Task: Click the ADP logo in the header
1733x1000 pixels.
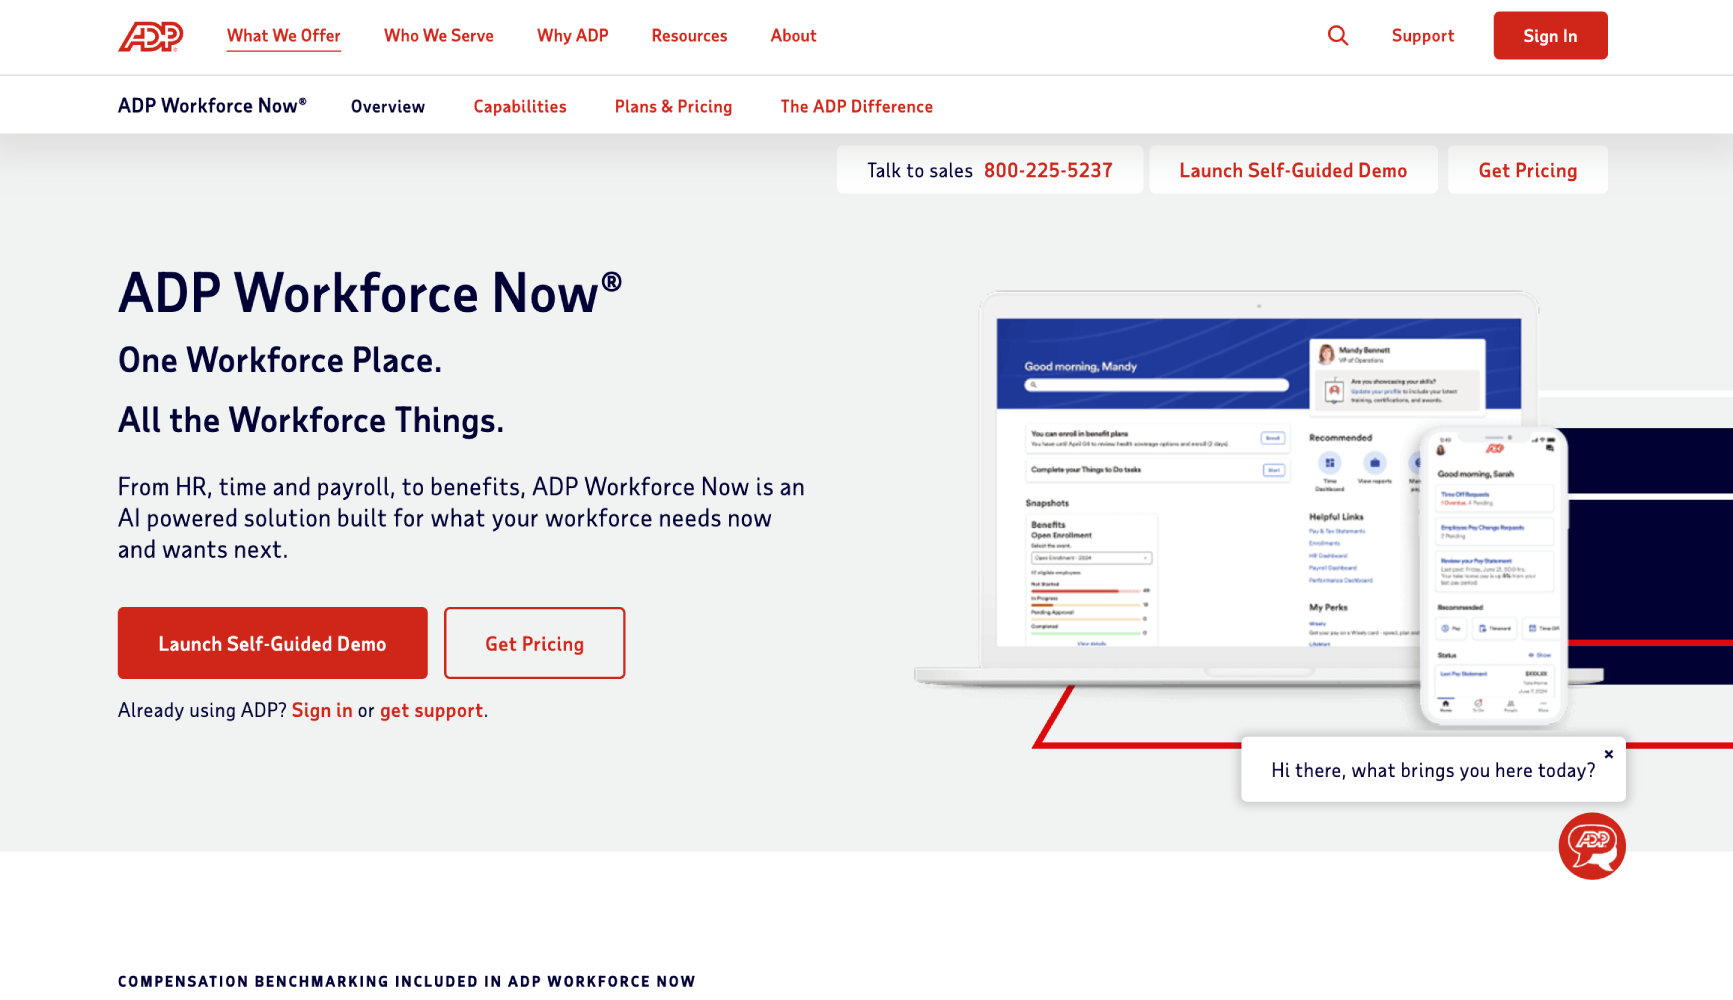Action: pyautogui.click(x=151, y=36)
